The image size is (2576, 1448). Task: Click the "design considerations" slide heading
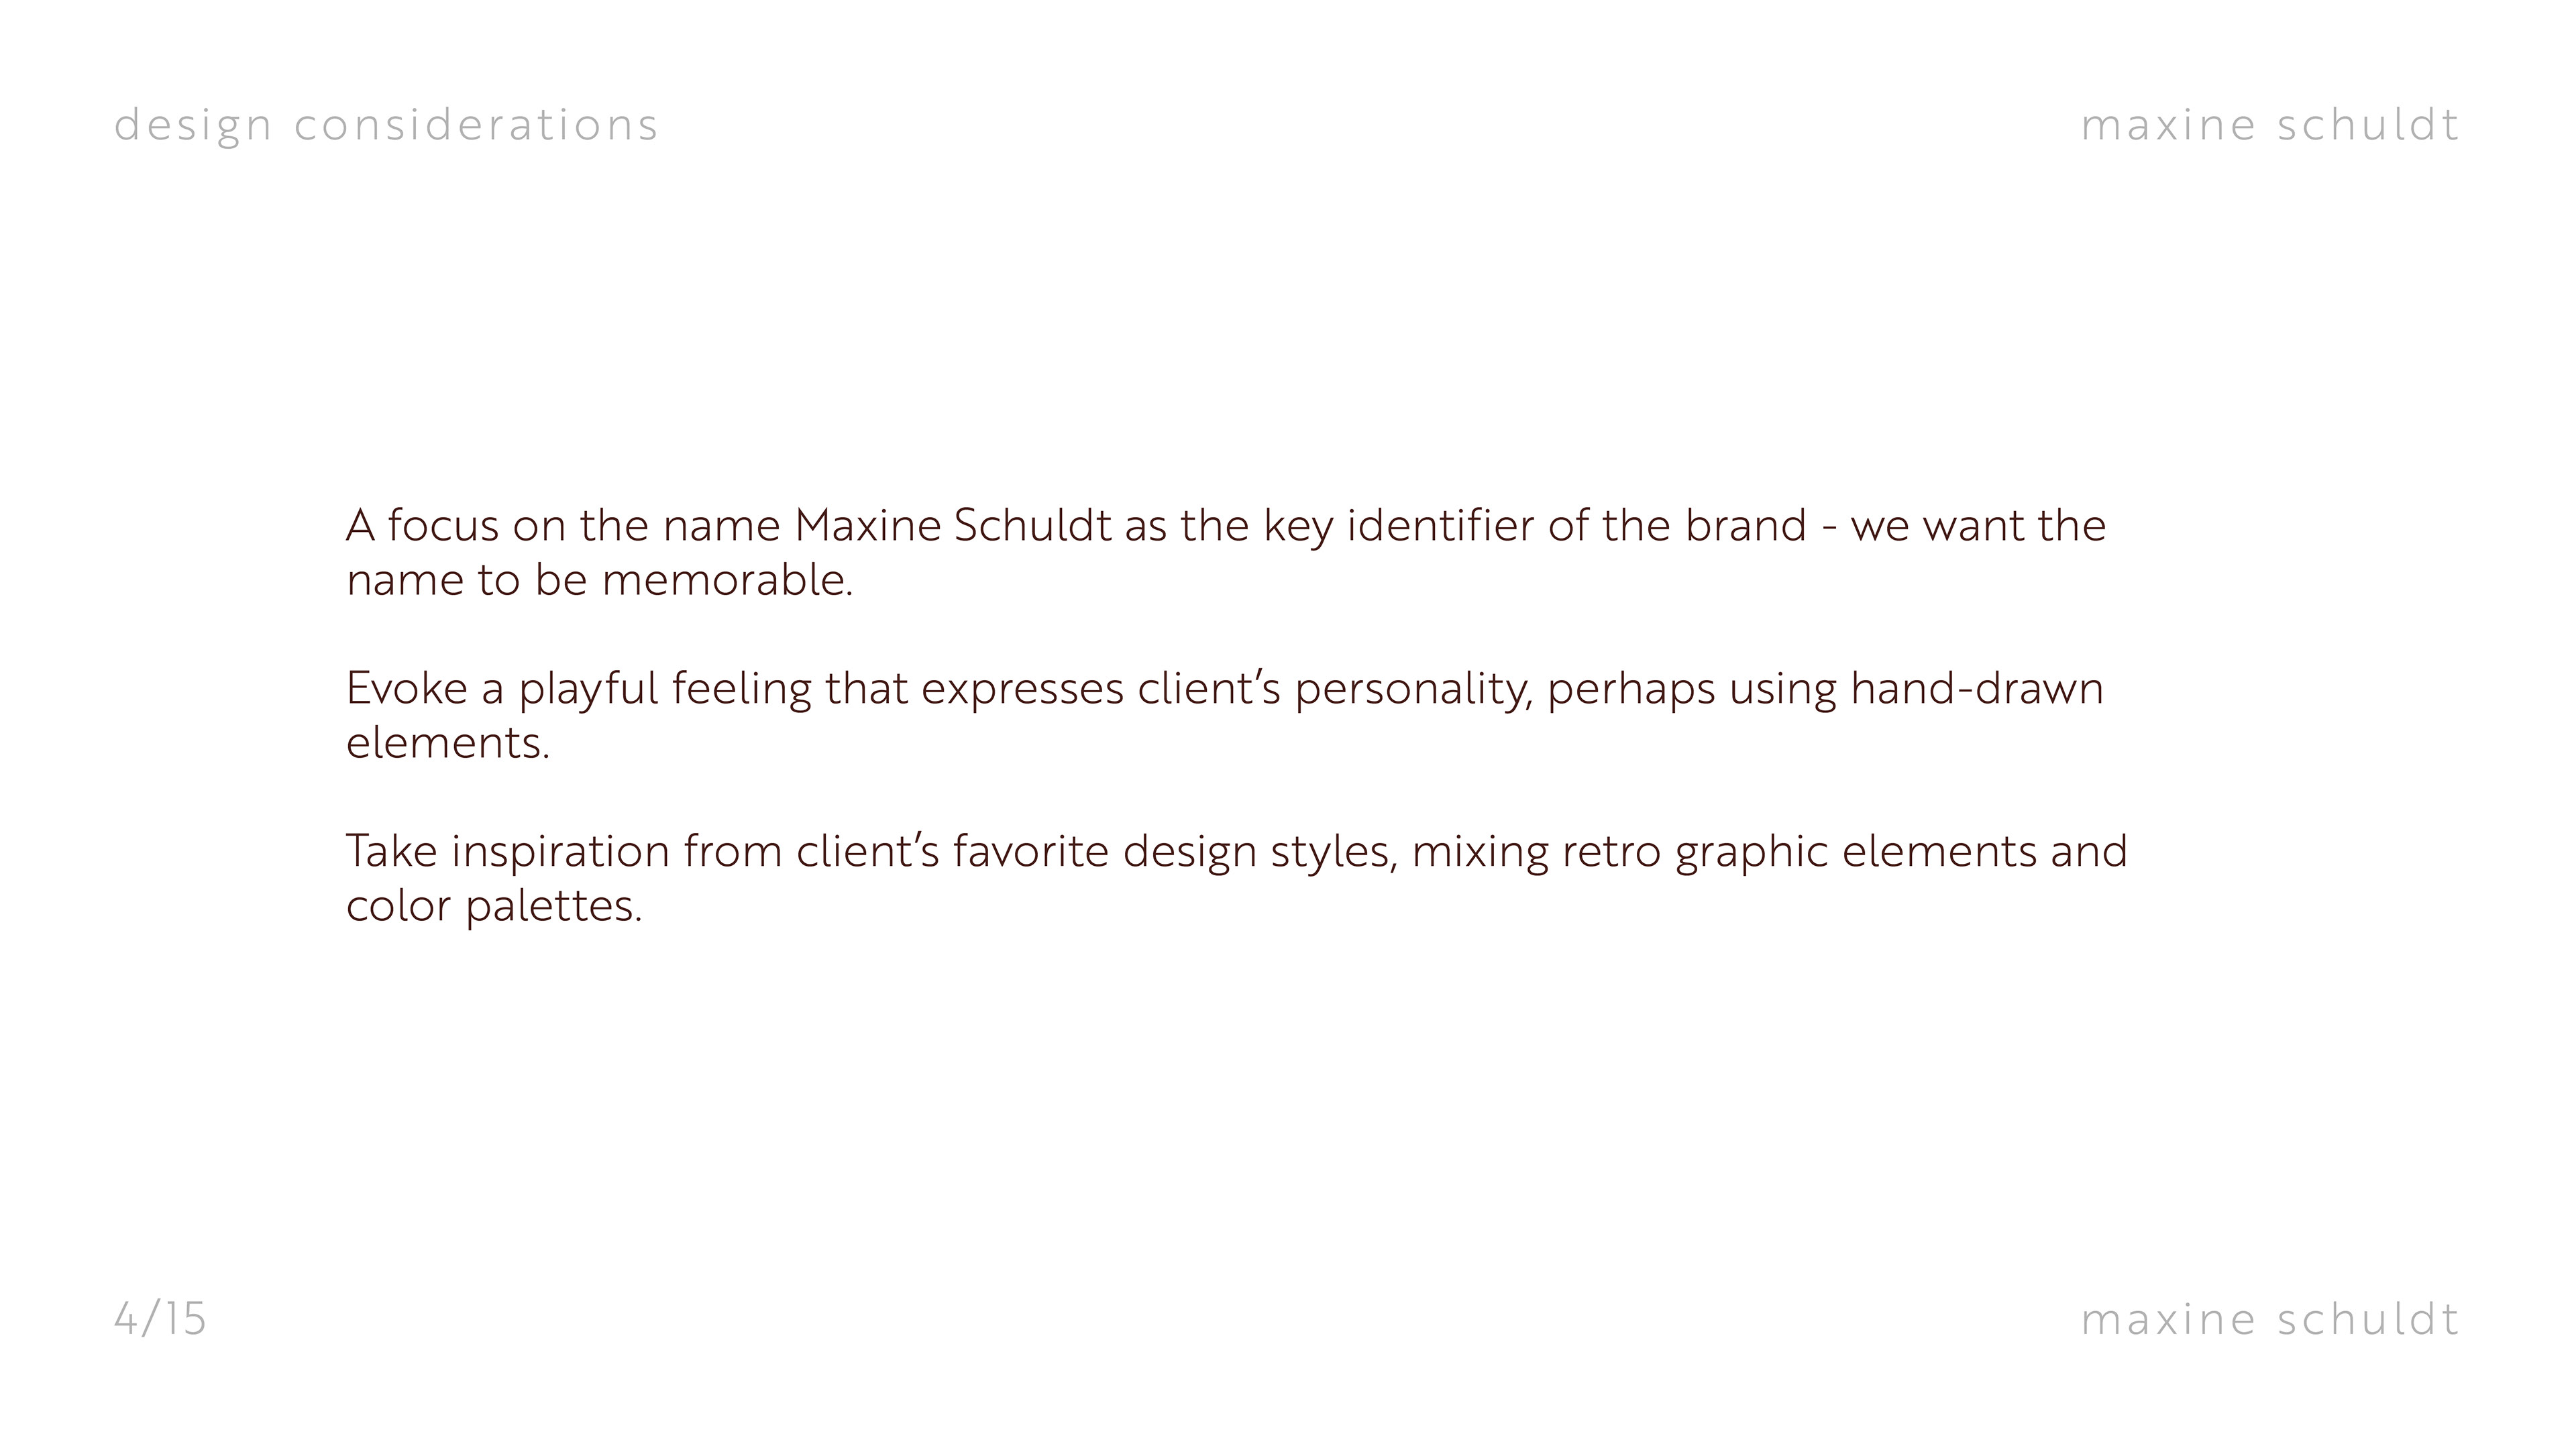point(386,126)
